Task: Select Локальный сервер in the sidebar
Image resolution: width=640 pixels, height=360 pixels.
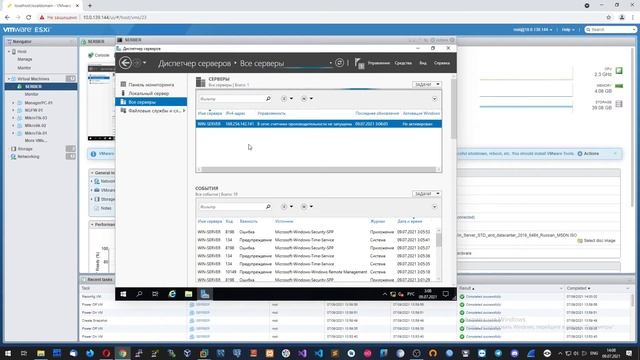Action: pyautogui.click(x=149, y=93)
